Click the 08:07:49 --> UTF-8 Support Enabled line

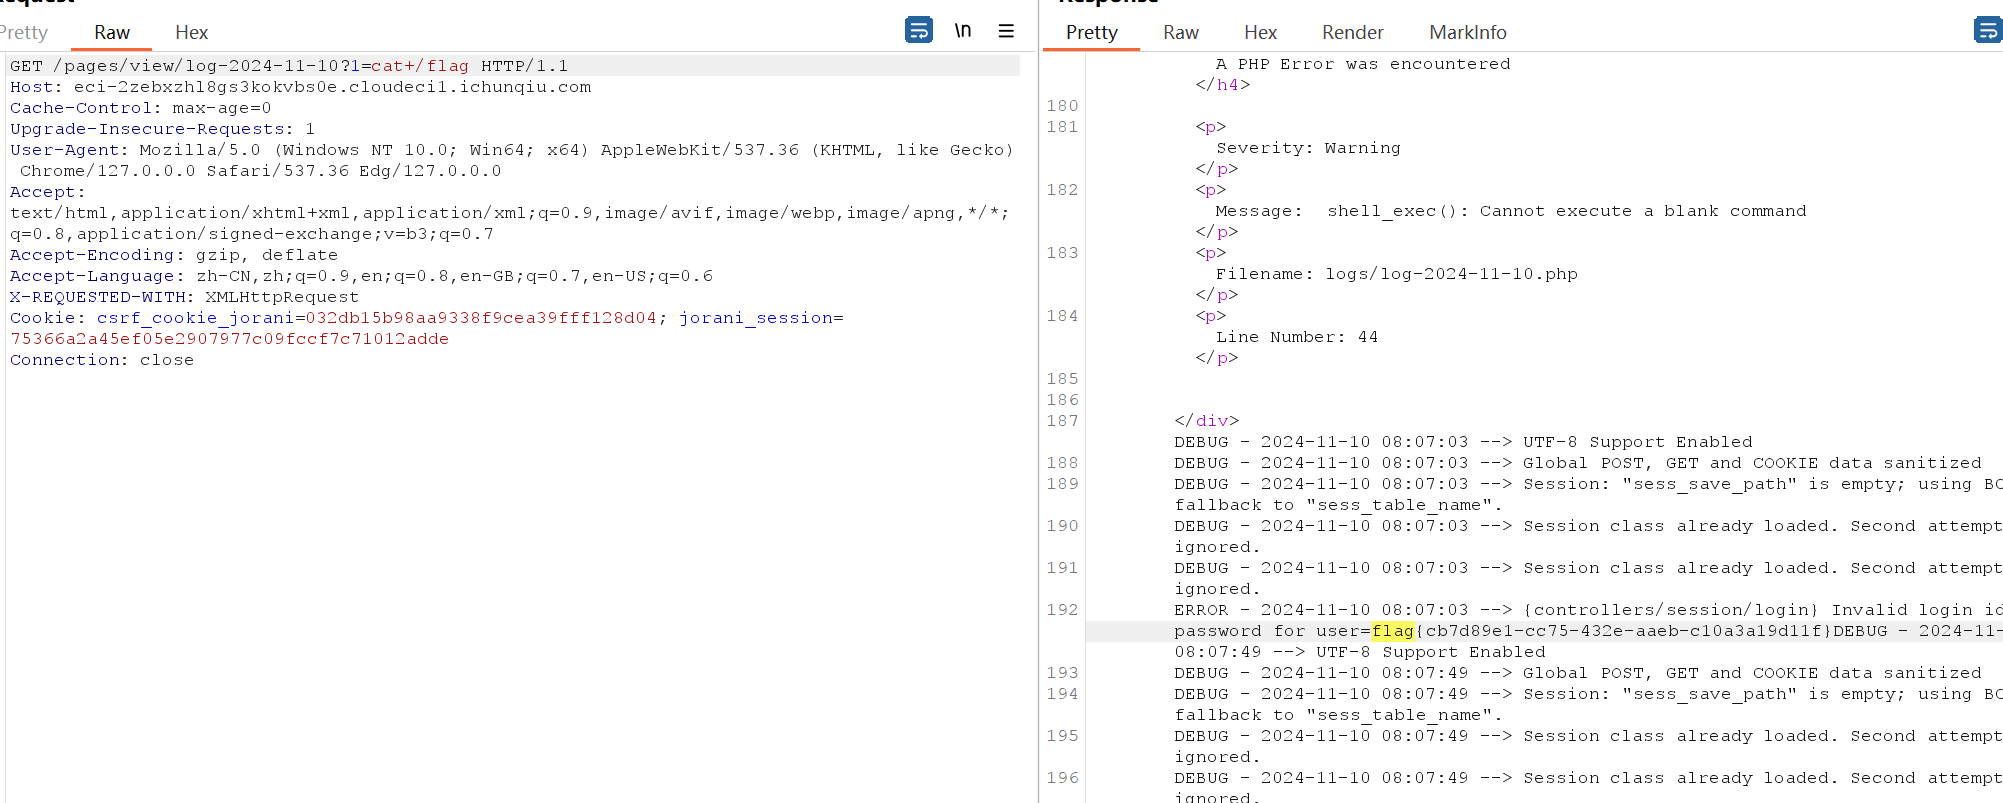coord(1360,652)
